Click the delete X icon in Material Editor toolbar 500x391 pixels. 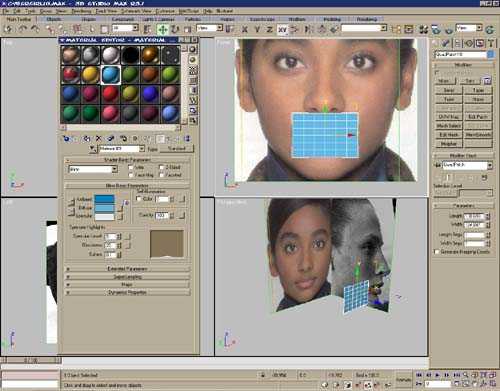point(98,138)
